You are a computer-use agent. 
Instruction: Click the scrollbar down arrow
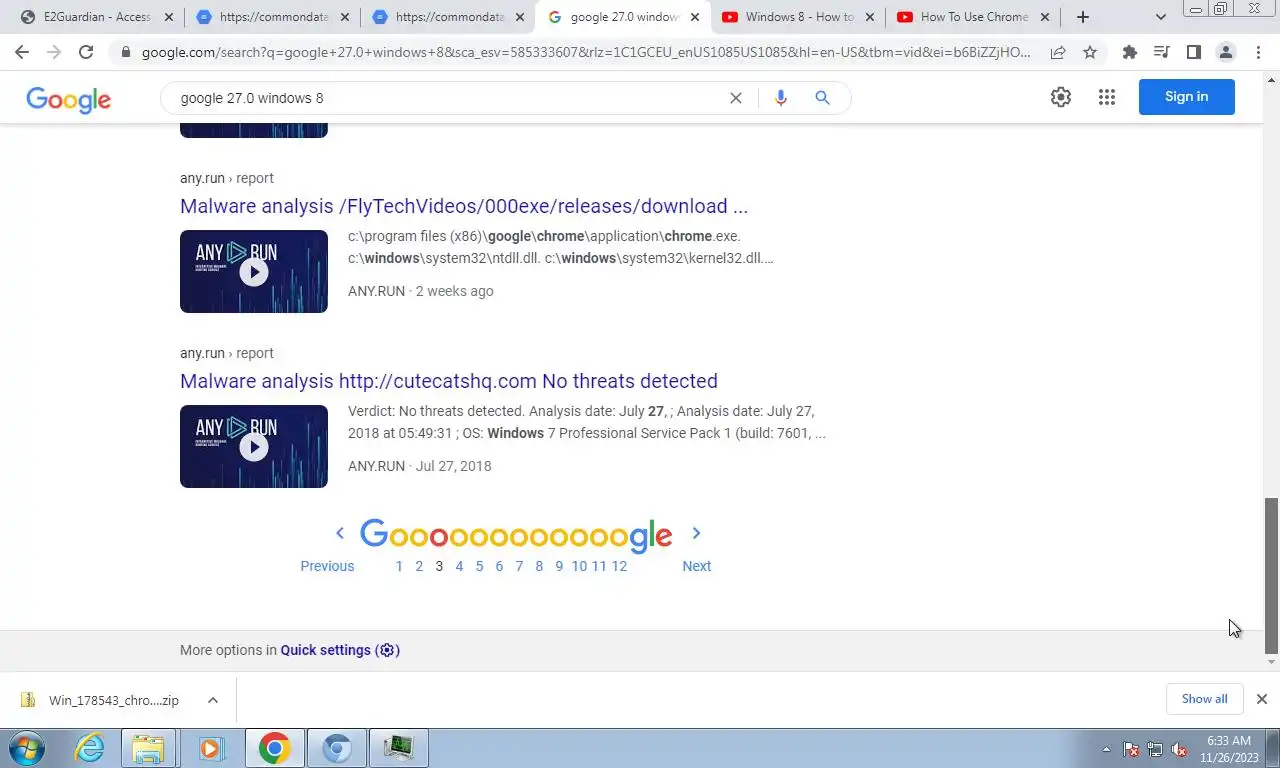(1272, 662)
